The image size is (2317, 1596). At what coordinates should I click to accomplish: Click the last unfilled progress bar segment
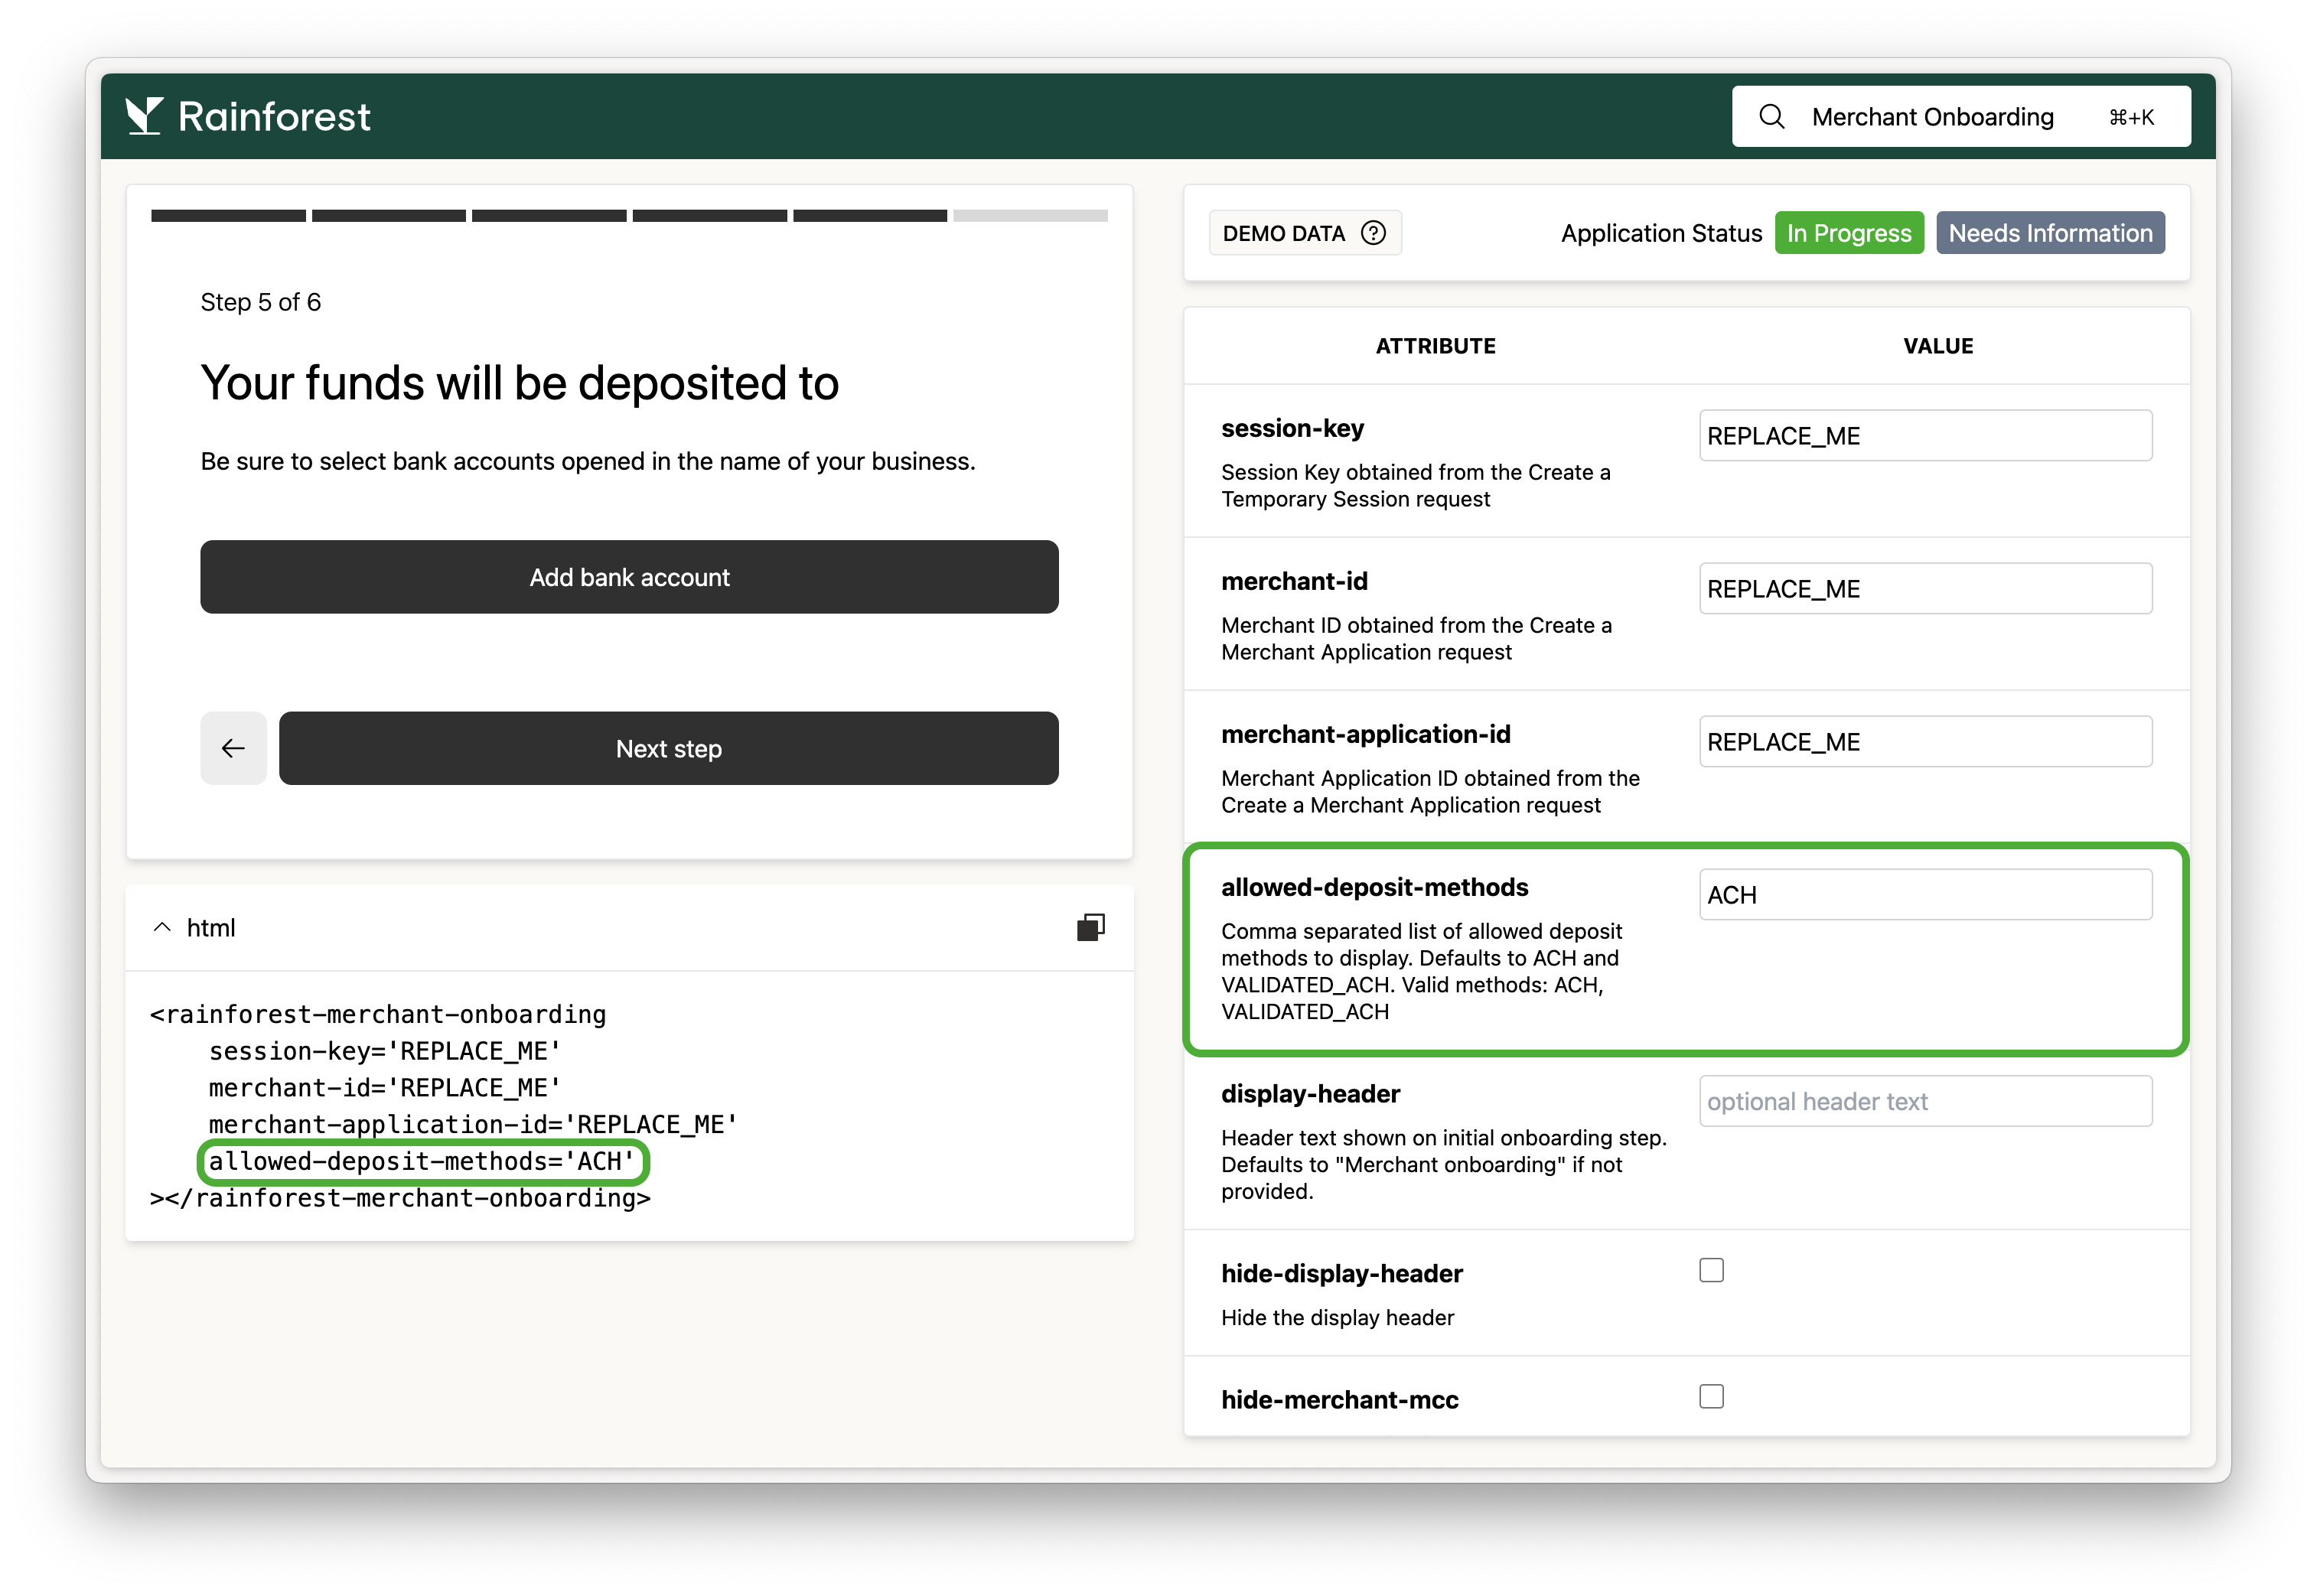(x=1030, y=216)
